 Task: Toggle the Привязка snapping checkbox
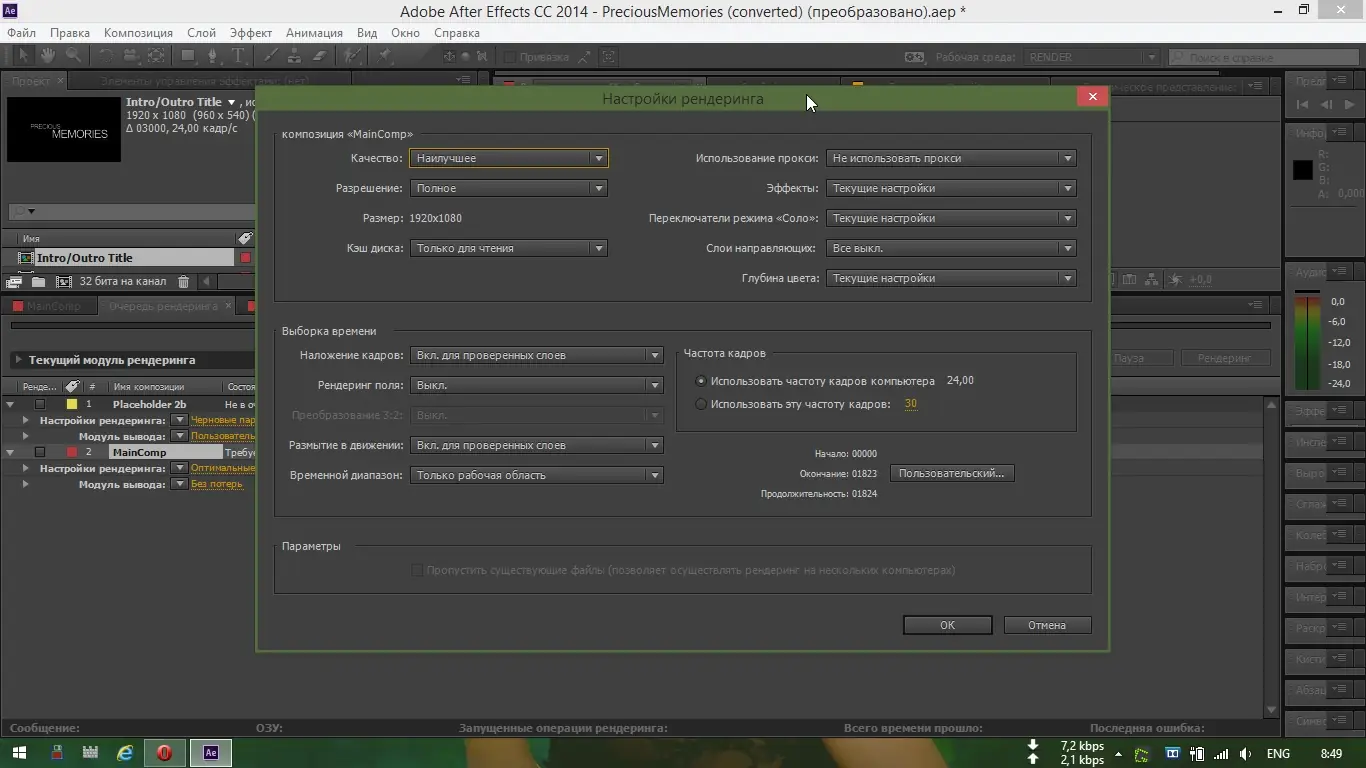coord(509,57)
